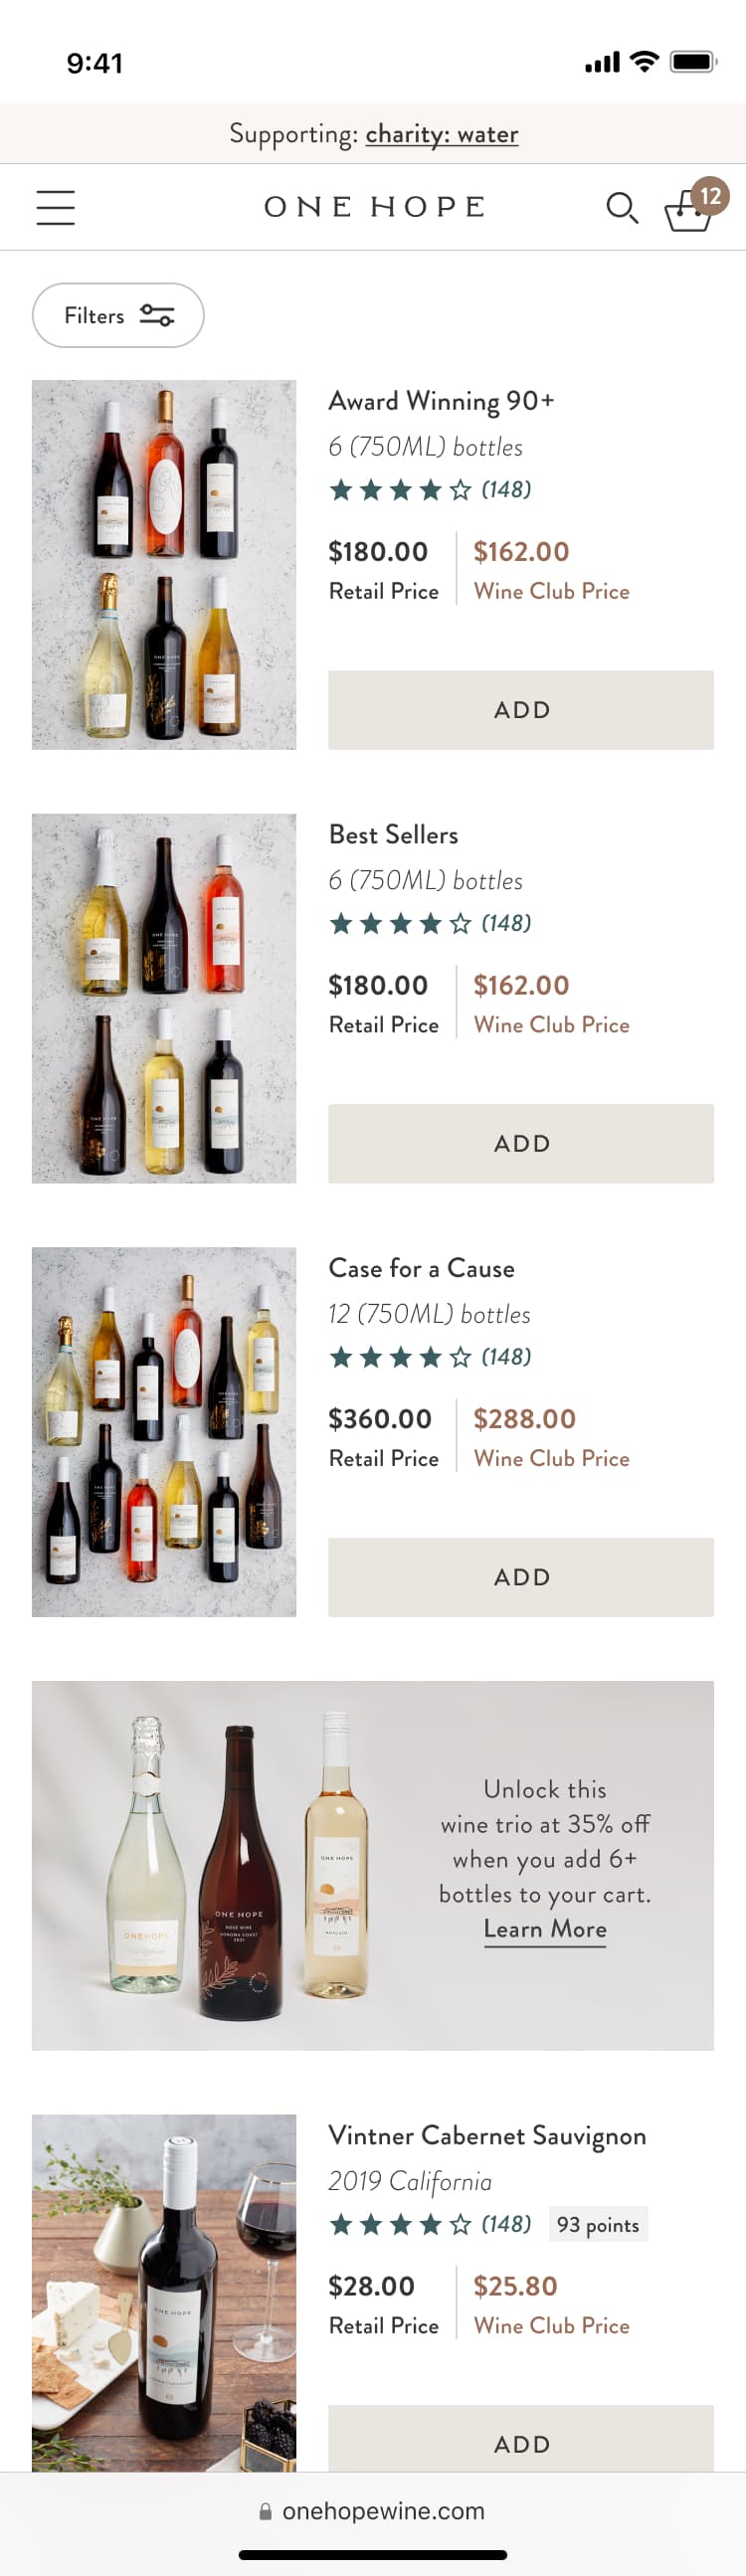View the Best Sellers bottle photo
Image resolution: width=746 pixels, height=2576 pixels.
point(164,998)
